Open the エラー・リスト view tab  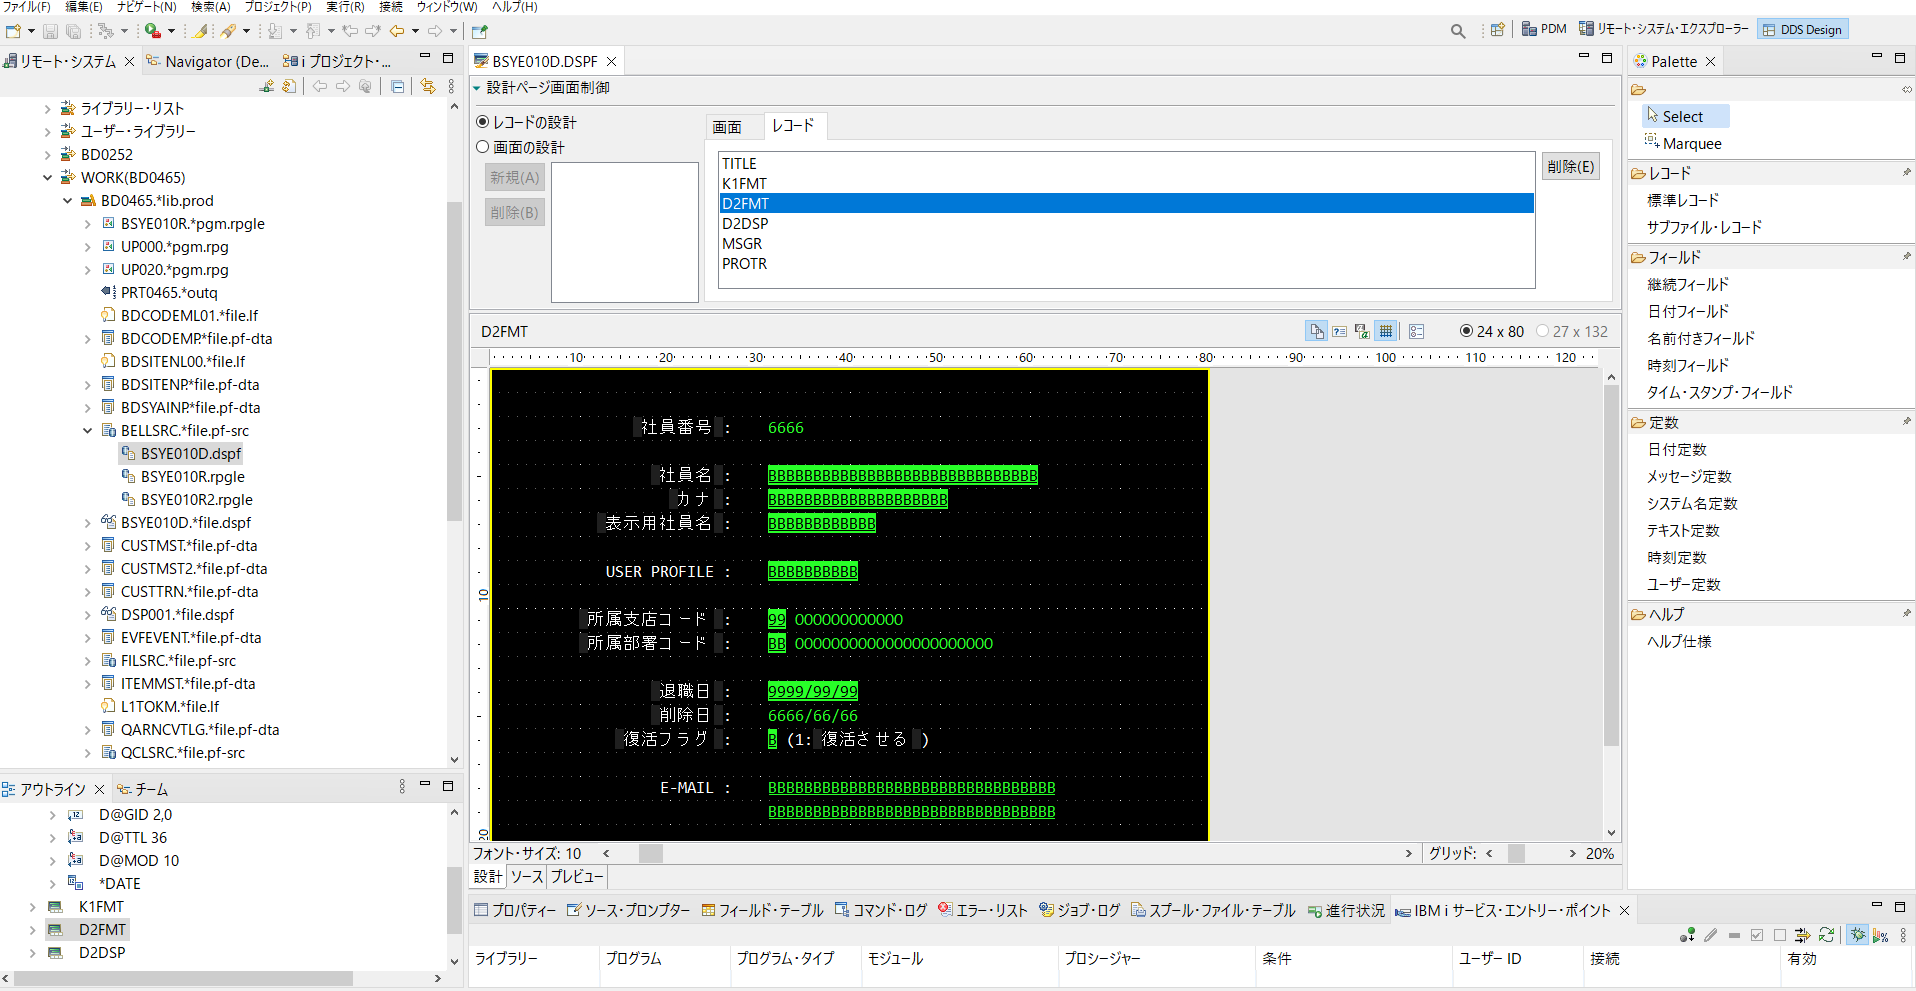click(982, 910)
